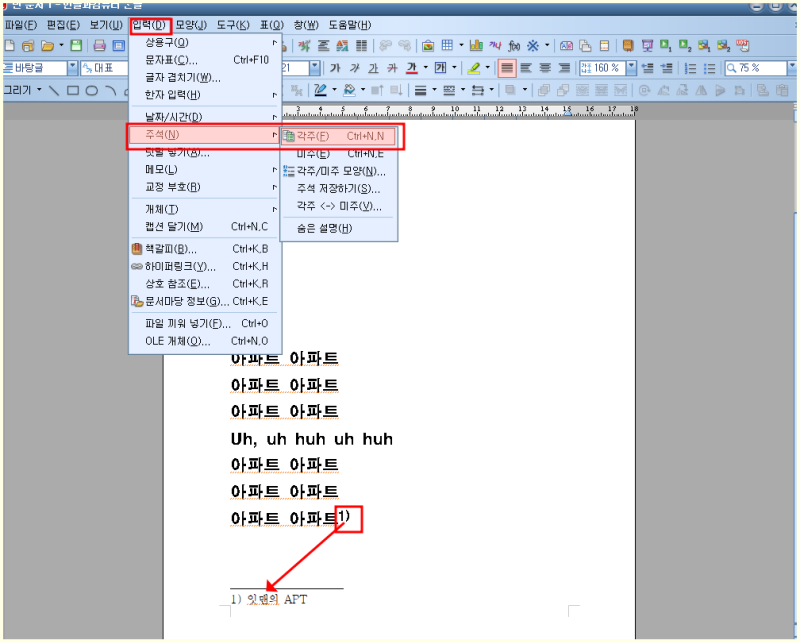The image size is (800, 644).
Task: Open the 160 % line spacing dropdown
Action: 632,68
